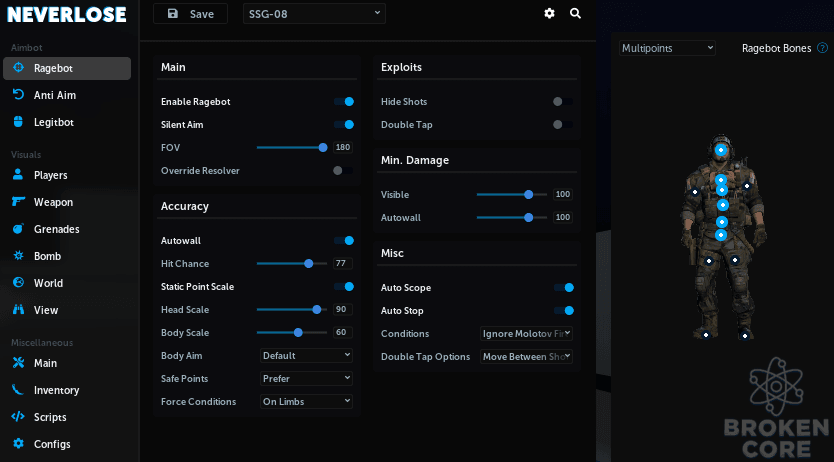Open the Weapon tab label
The image size is (834, 462).
coord(53,202)
